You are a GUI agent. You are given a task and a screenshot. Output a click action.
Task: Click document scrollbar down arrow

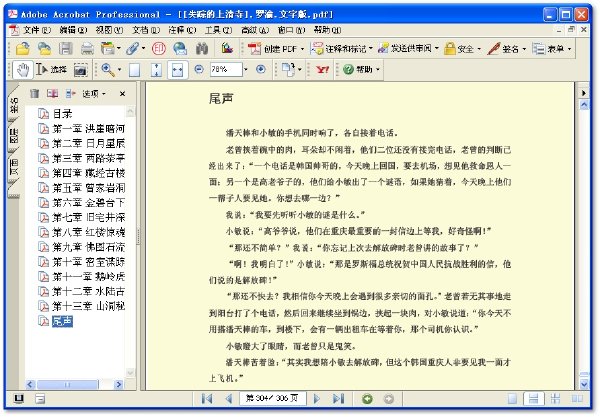click(x=584, y=384)
